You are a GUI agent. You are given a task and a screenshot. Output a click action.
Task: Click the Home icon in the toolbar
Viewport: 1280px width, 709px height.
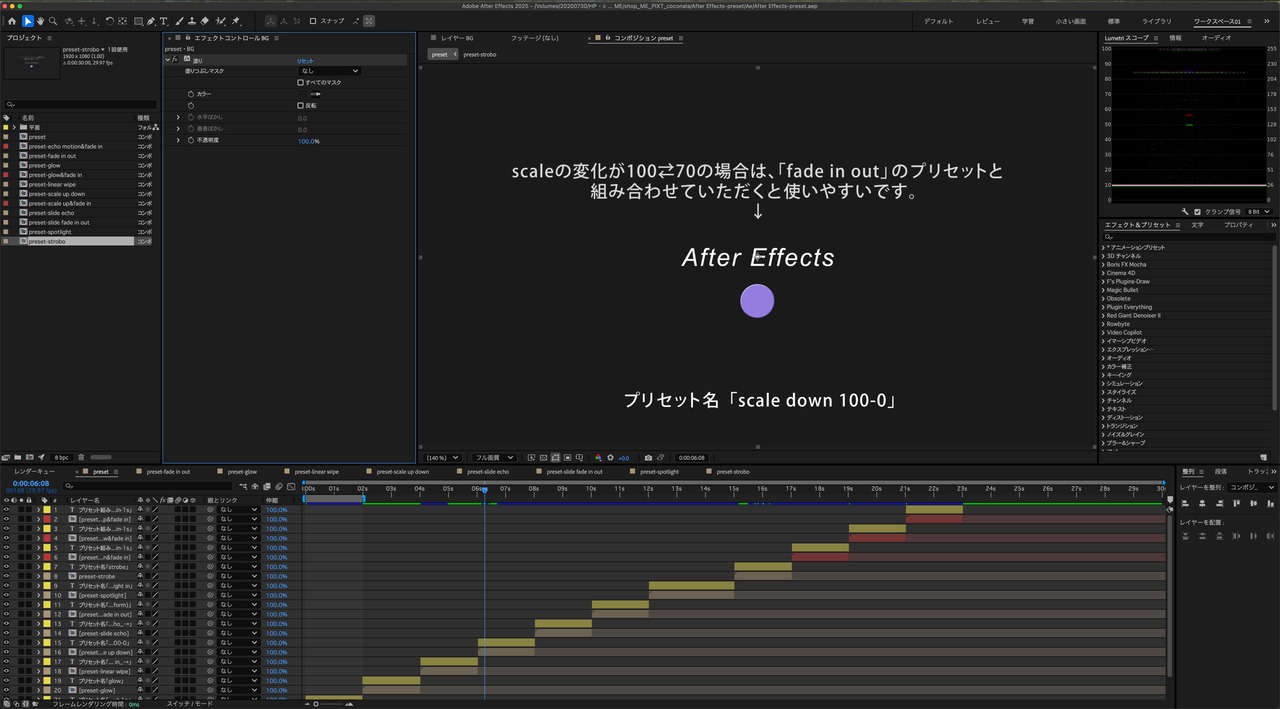pyautogui.click(x=12, y=21)
